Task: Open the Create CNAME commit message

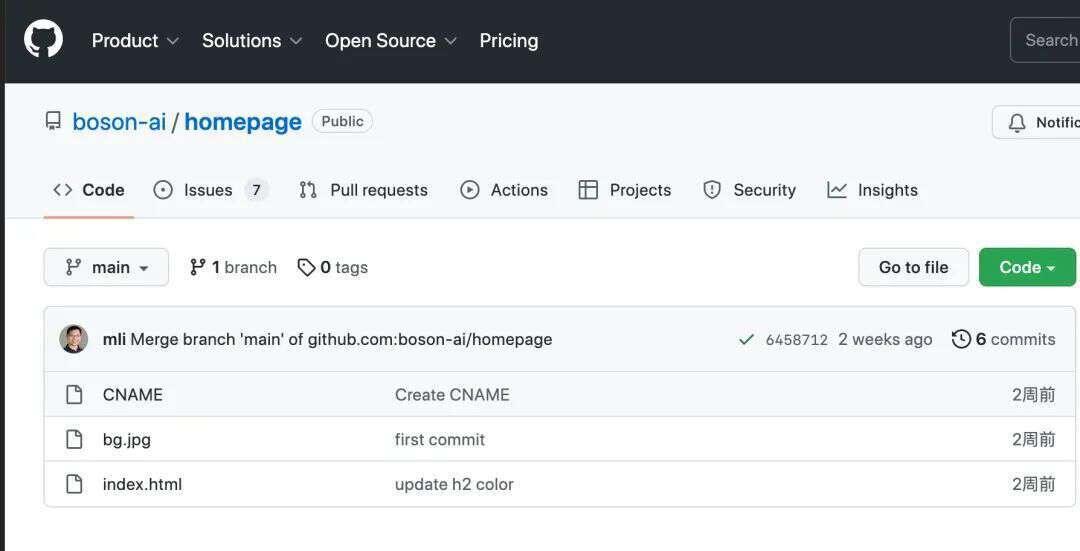Action: pyautogui.click(x=452, y=395)
